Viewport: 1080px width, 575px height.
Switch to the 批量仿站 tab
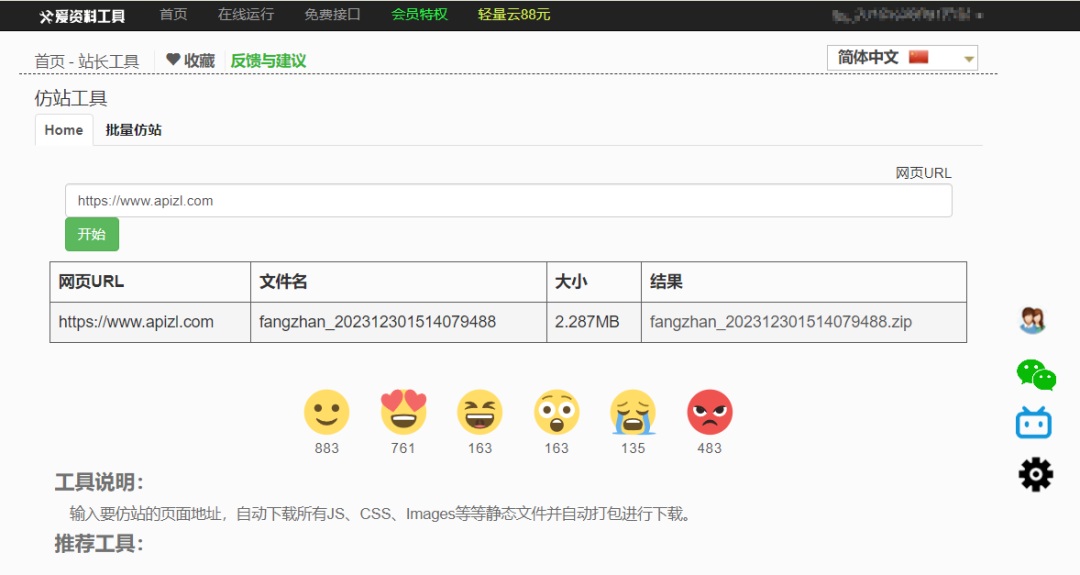tap(134, 130)
